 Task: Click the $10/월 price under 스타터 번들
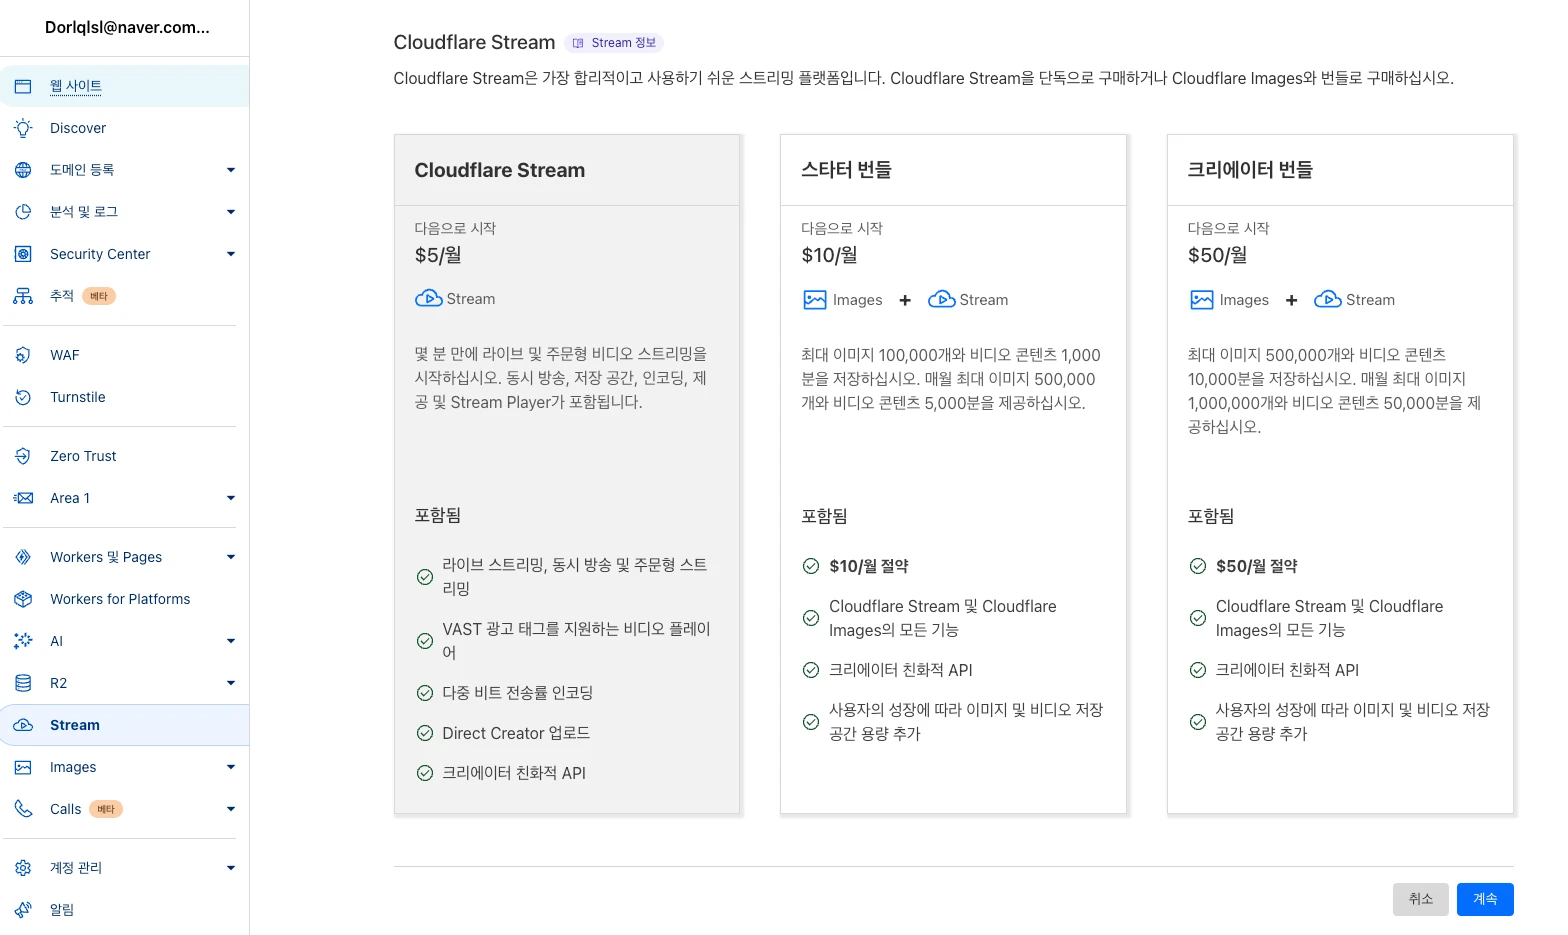click(830, 255)
